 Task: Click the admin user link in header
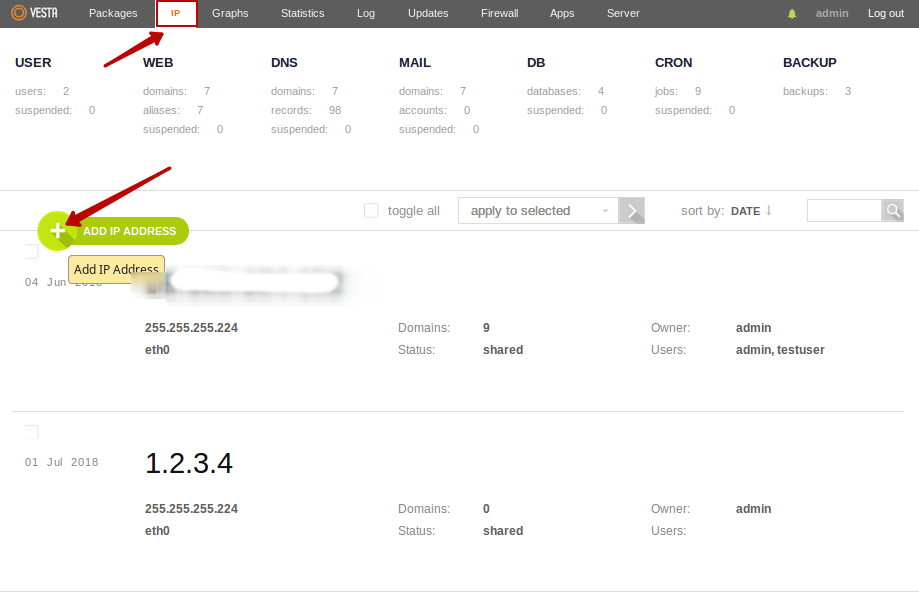pos(832,14)
